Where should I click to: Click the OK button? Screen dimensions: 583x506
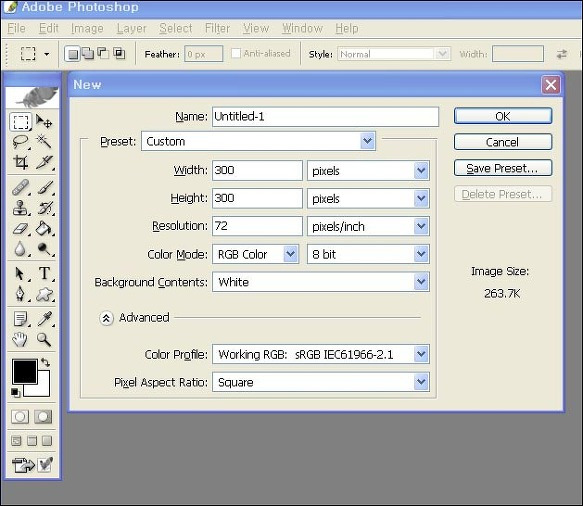click(x=503, y=116)
